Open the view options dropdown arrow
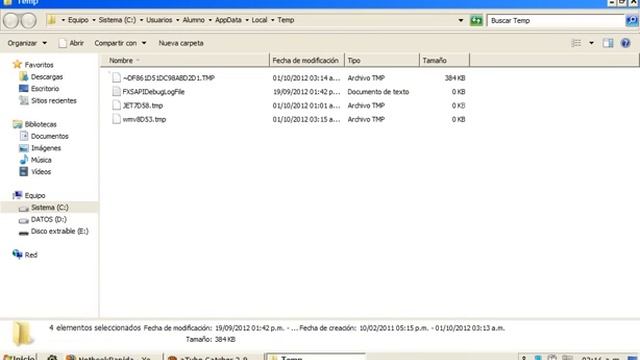Image resolution: width=640 pixels, height=360 pixels. 591,43
